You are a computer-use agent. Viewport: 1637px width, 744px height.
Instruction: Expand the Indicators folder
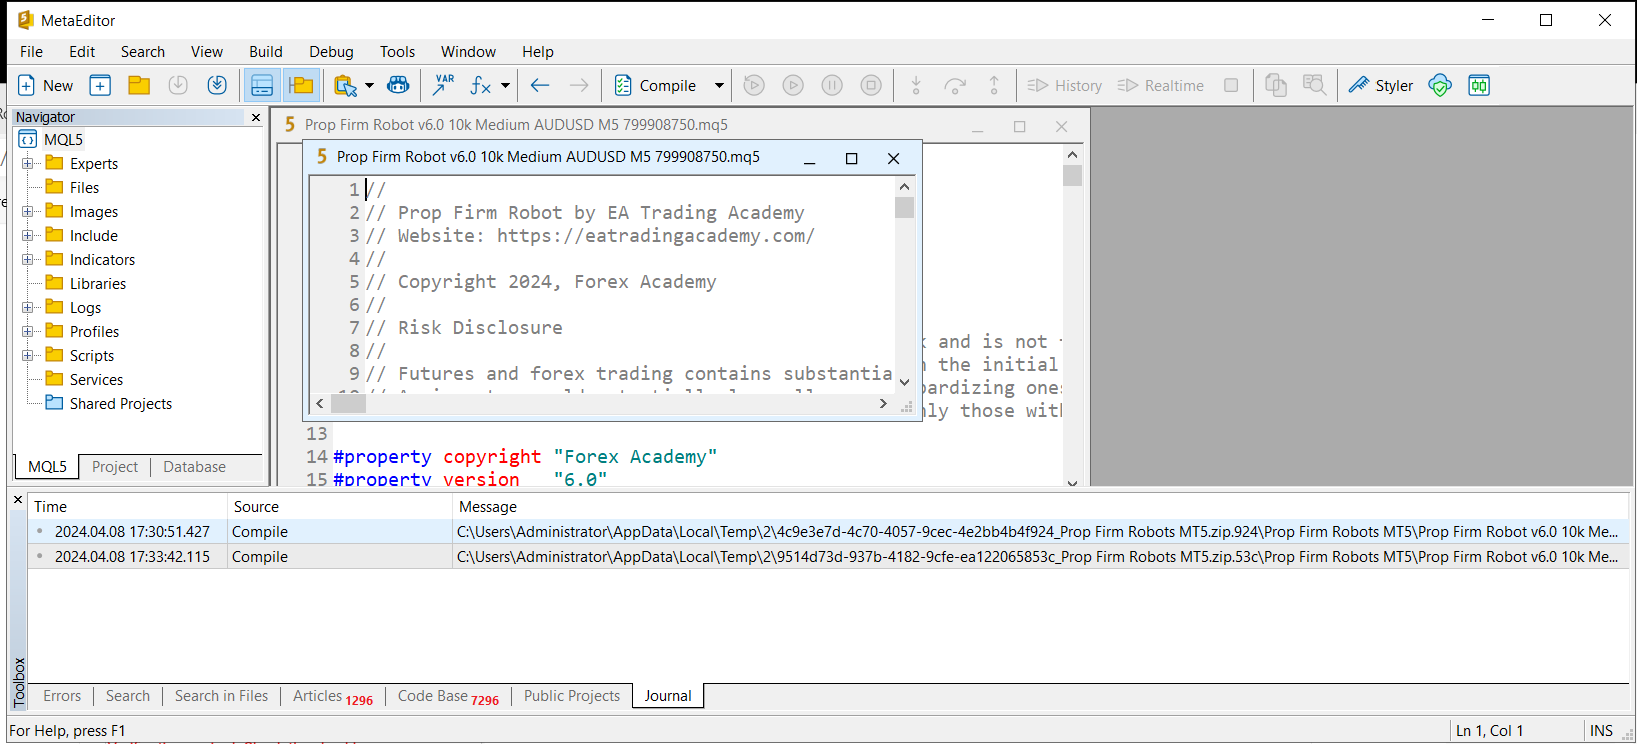pos(28,260)
